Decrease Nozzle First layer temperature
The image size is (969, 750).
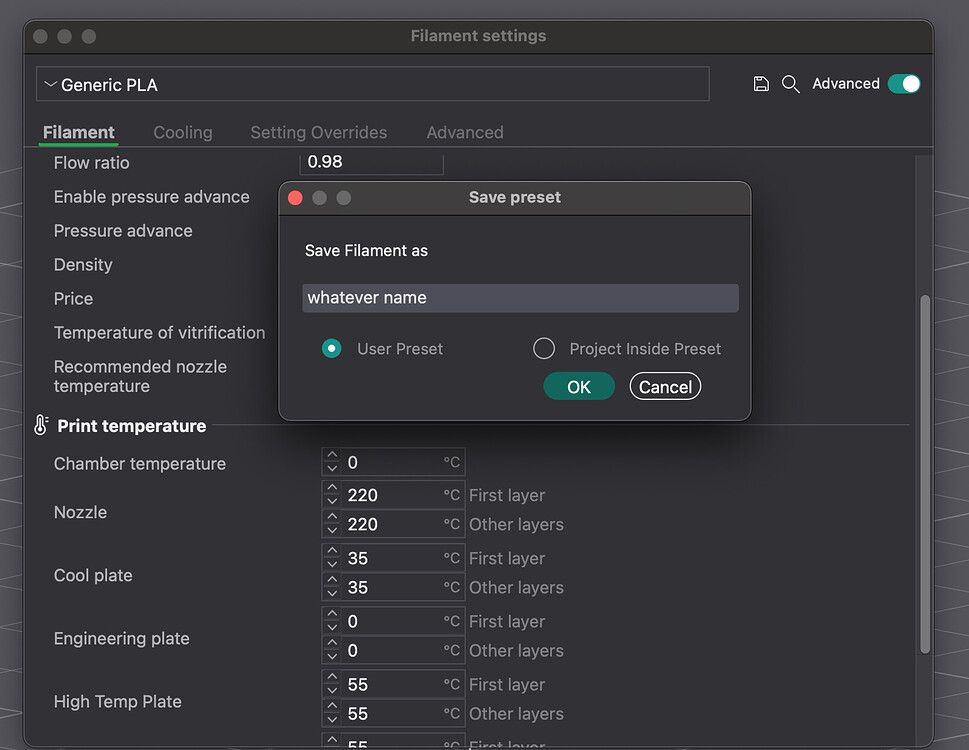[x=332, y=502]
